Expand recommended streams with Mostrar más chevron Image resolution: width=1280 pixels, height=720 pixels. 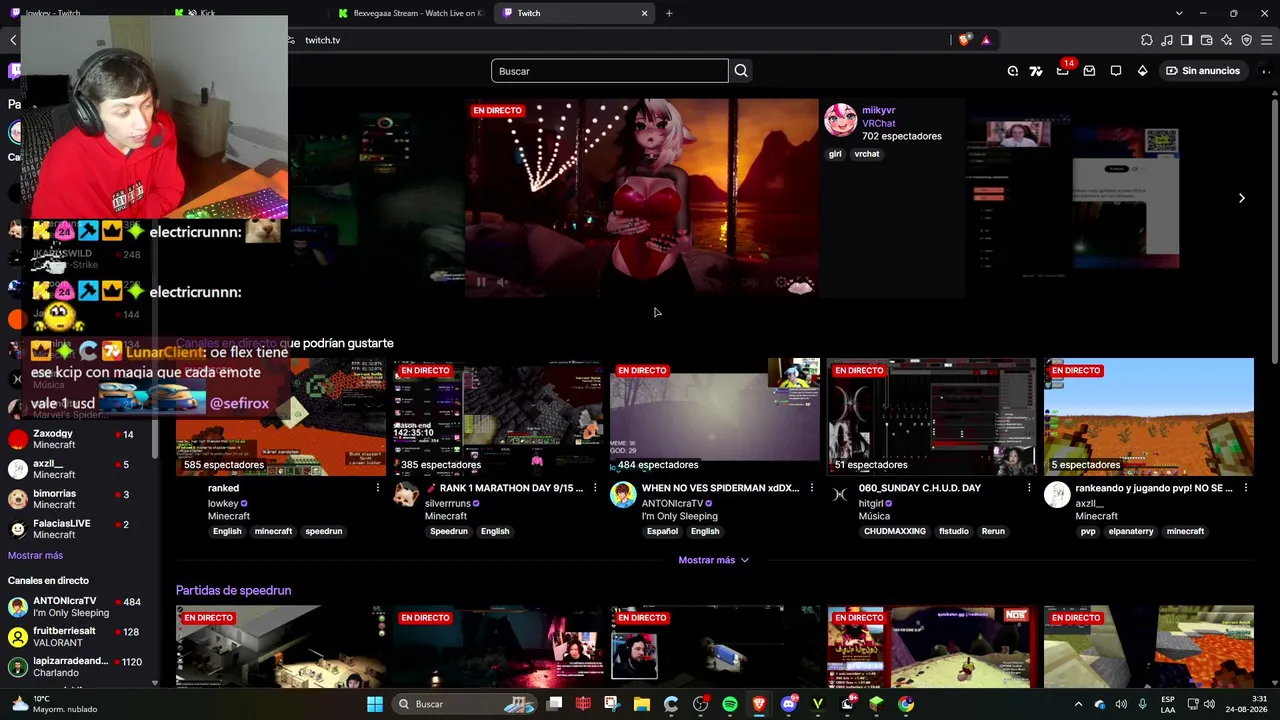714,560
